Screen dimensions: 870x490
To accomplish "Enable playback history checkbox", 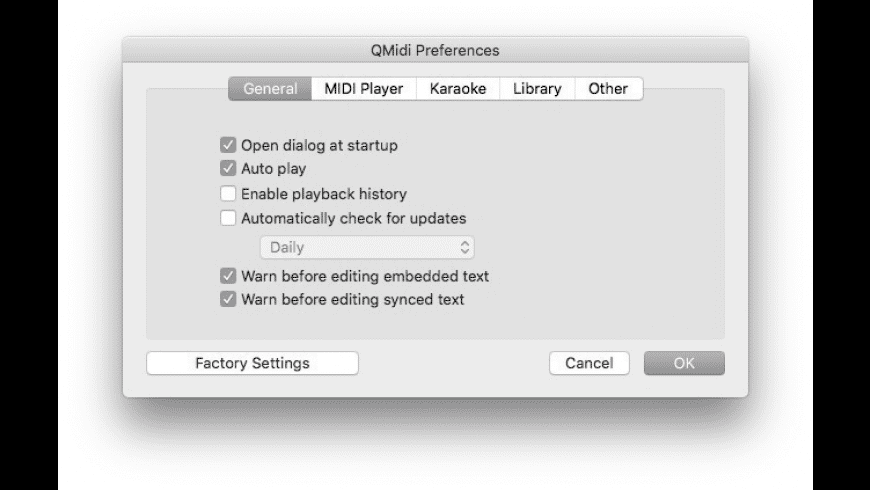I will point(228,194).
